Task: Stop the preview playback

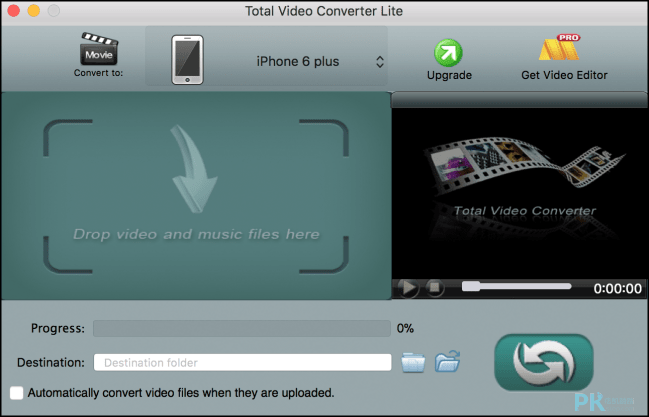Action: tap(435, 287)
